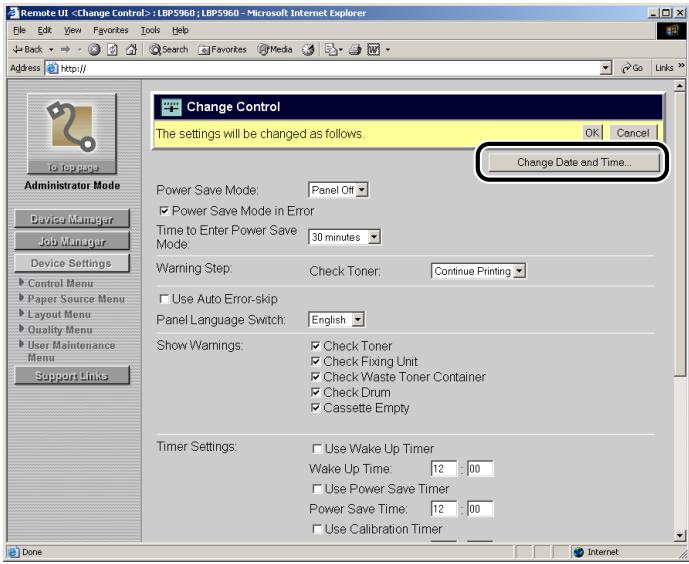
Task: Open Support Links from sidebar
Action: (72, 376)
